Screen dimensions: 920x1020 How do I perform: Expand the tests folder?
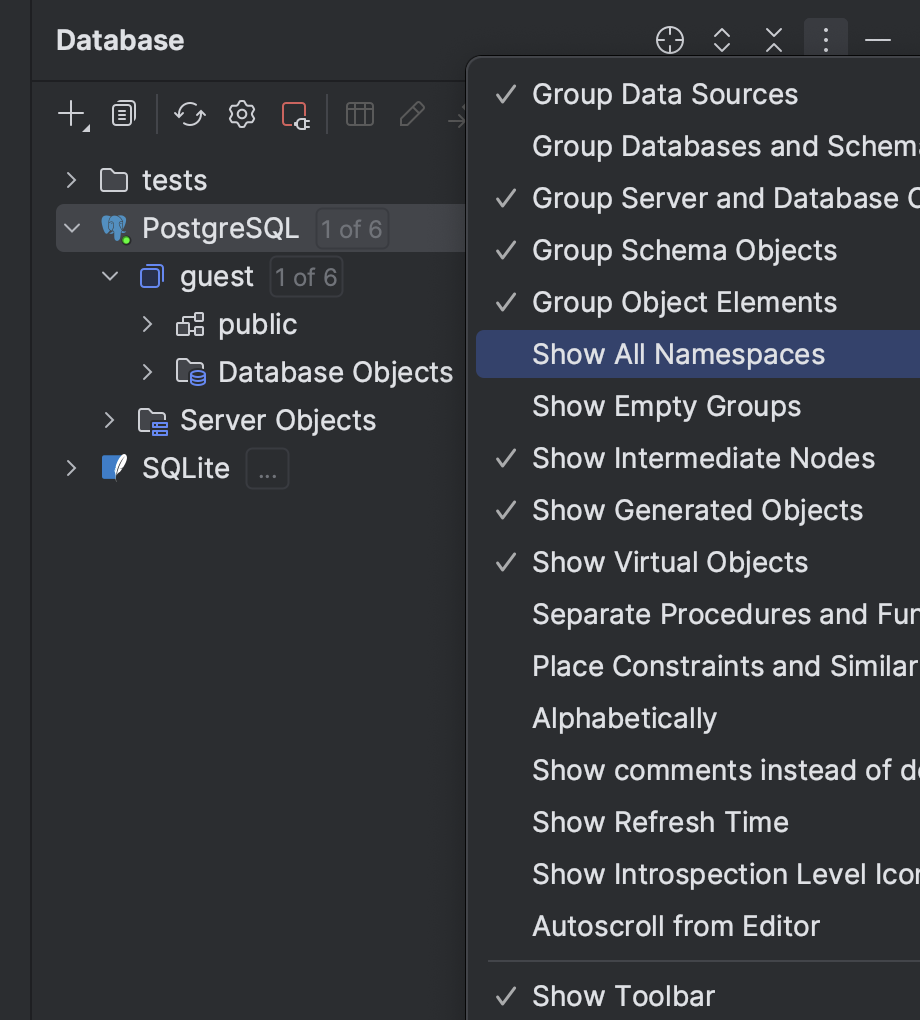[x=70, y=180]
